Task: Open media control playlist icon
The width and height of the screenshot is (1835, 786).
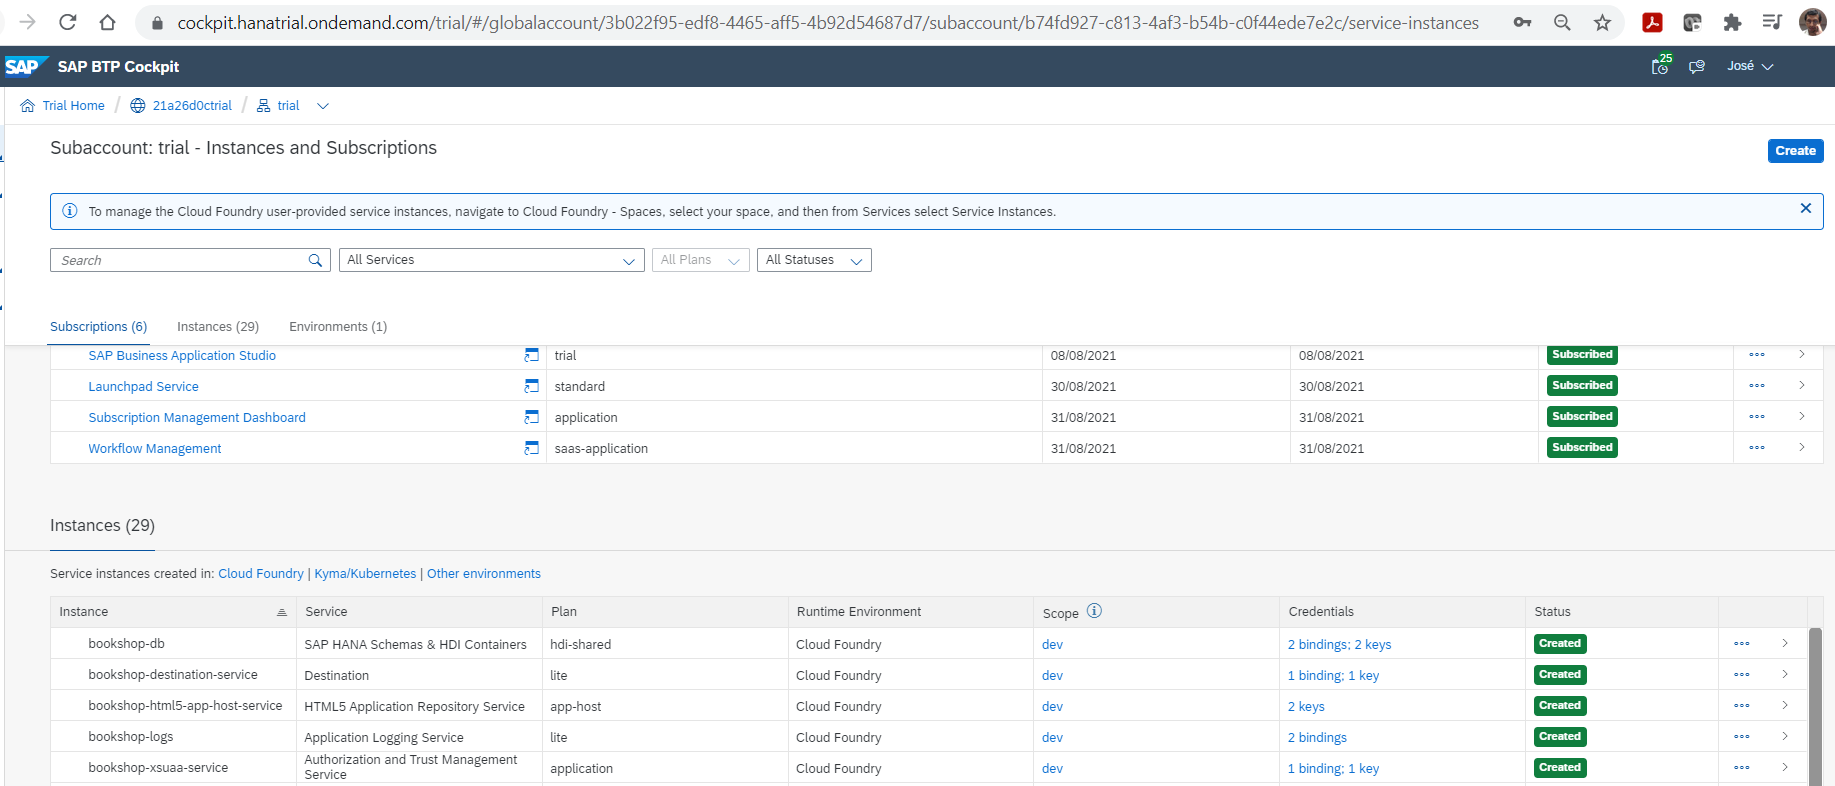Action: [x=1772, y=22]
